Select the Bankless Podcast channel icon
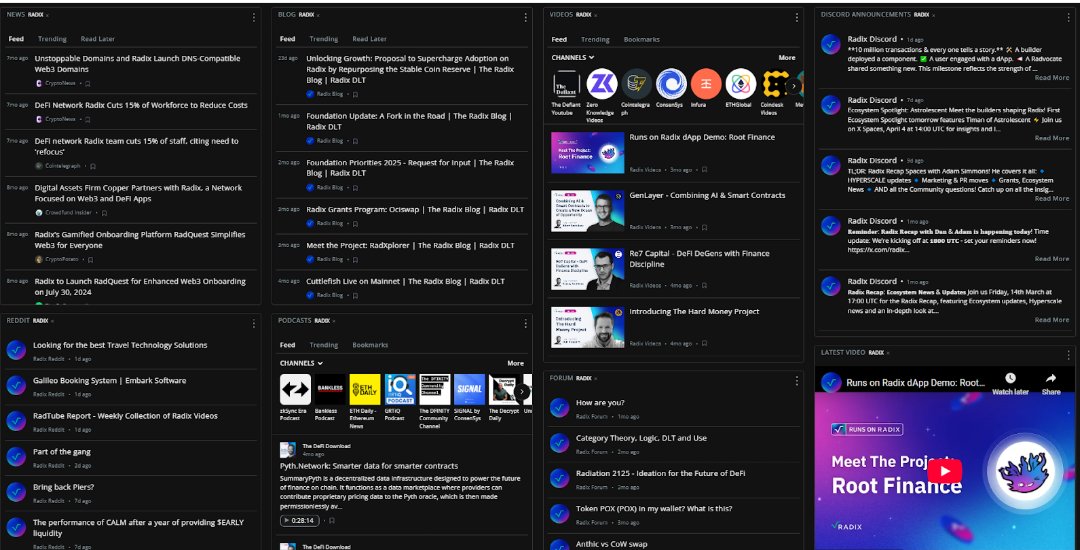 point(330,390)
